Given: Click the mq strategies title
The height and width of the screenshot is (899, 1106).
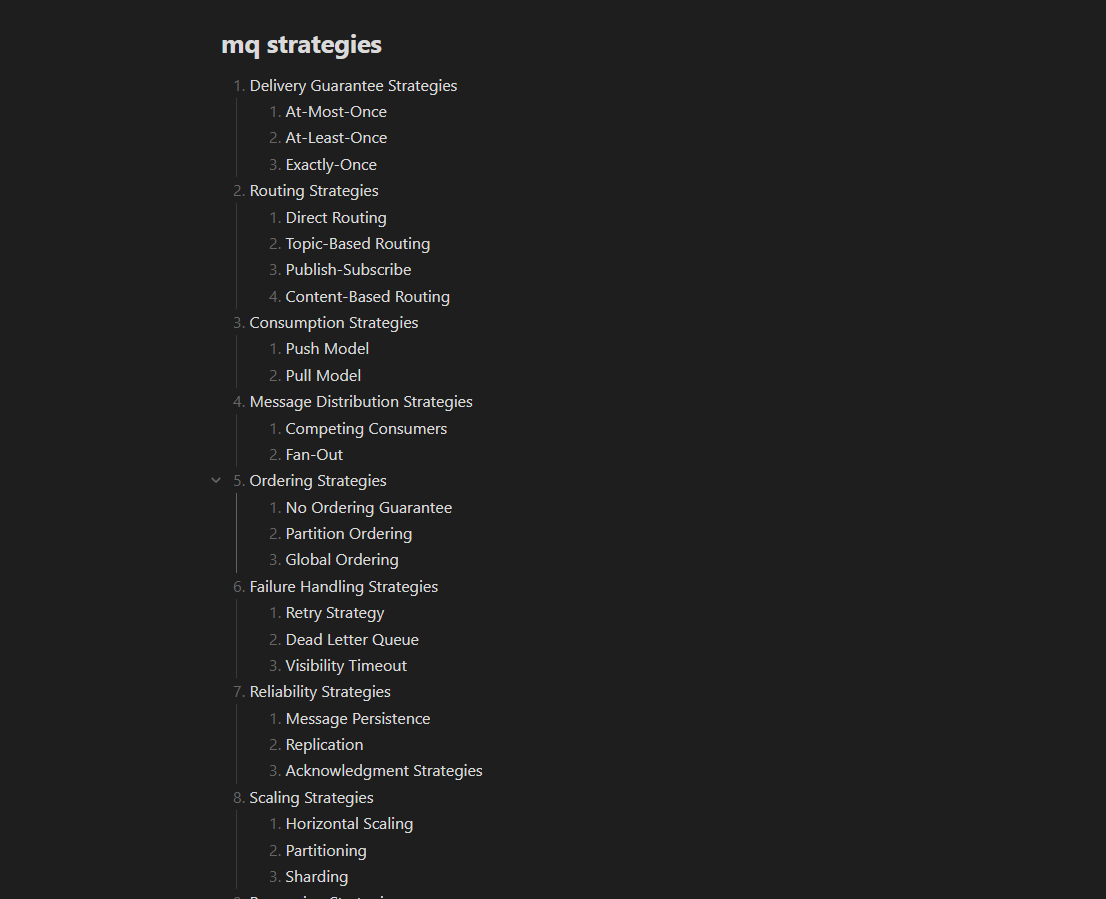Looking at the screenshot, I should click(301, 44).
